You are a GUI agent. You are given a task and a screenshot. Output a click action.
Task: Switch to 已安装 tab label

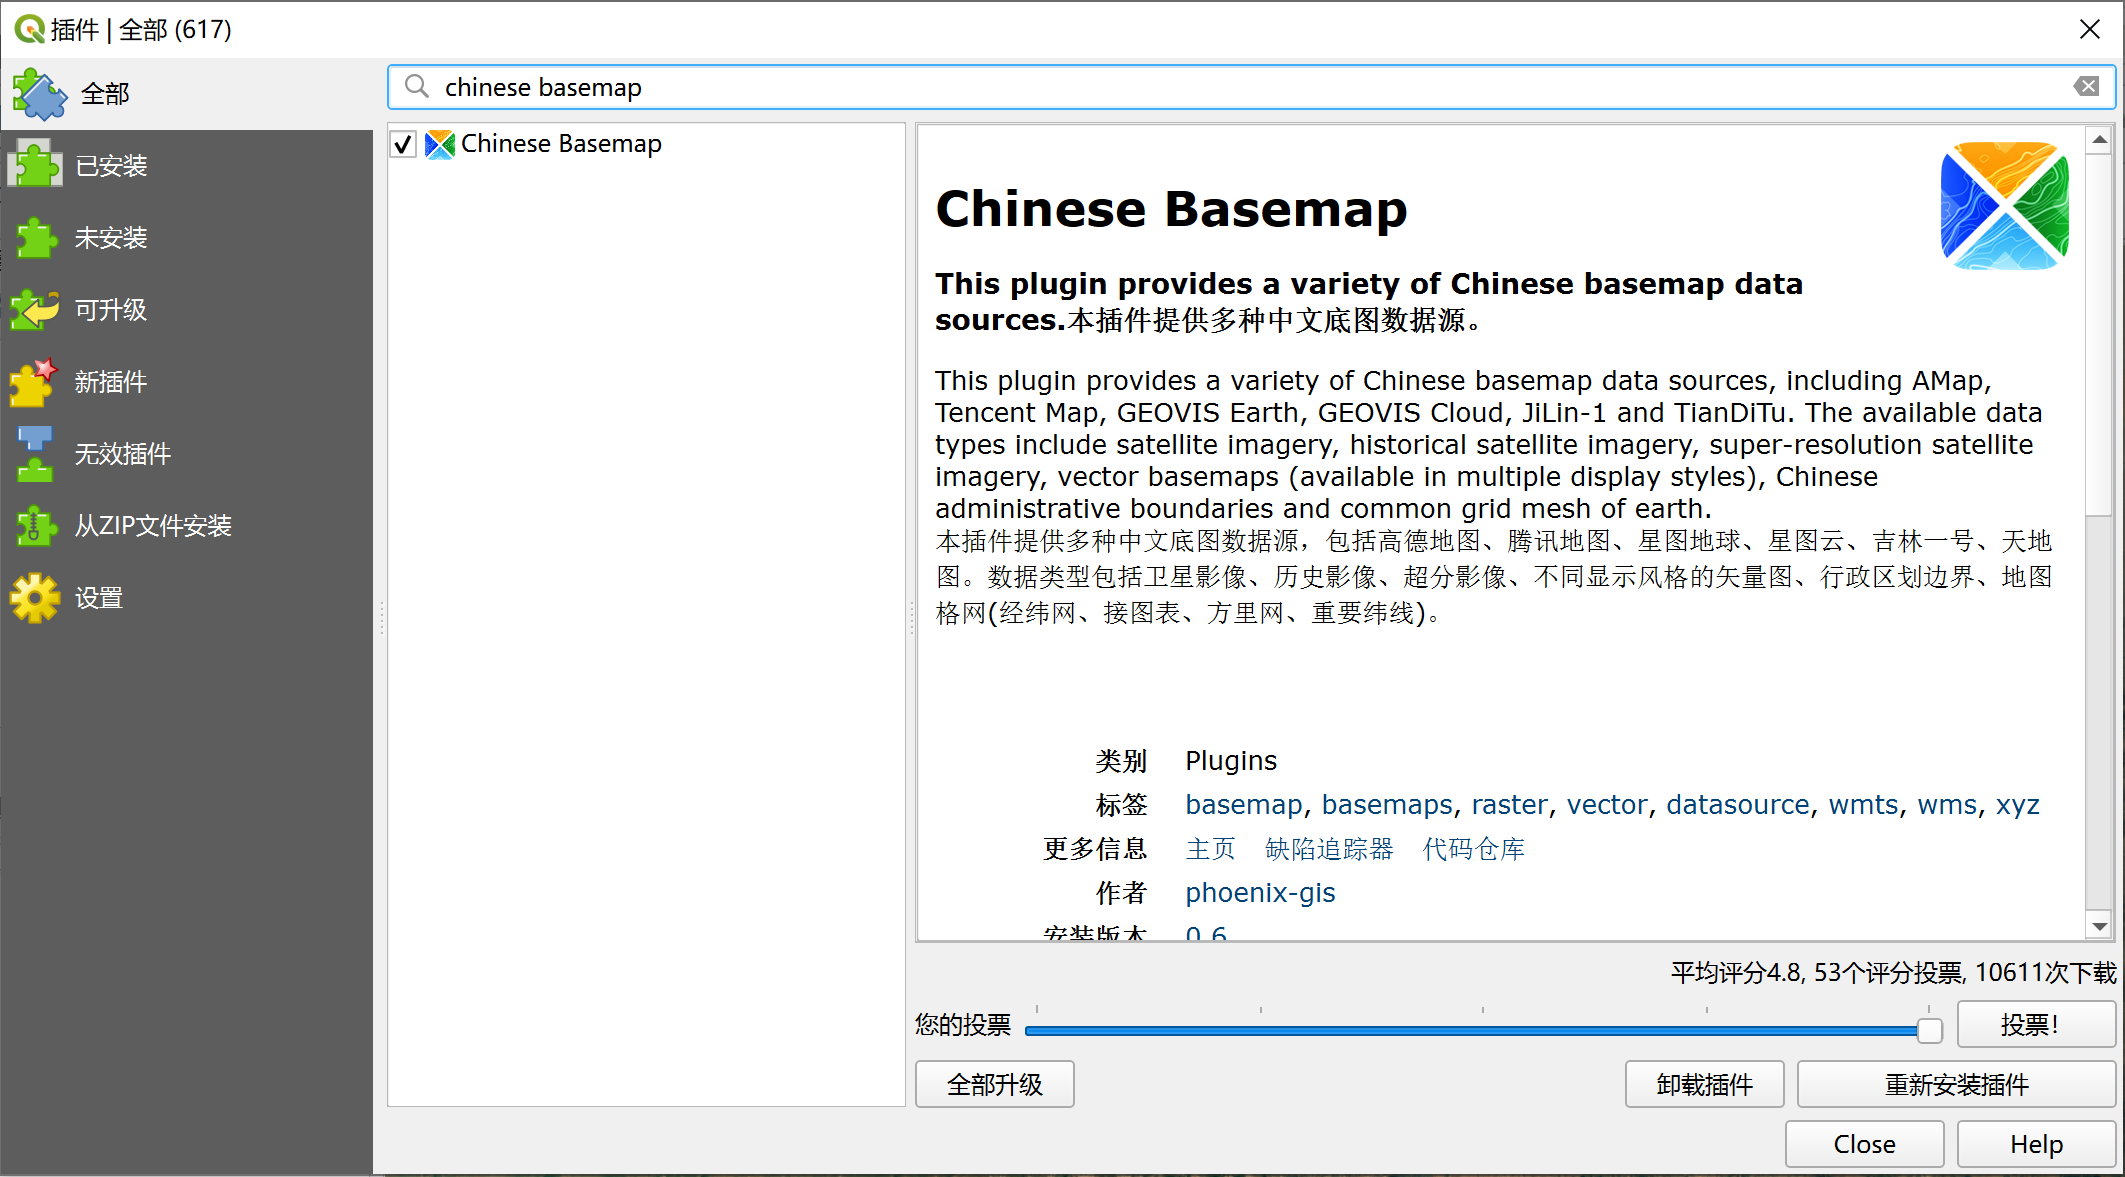[x=111, y=166]
